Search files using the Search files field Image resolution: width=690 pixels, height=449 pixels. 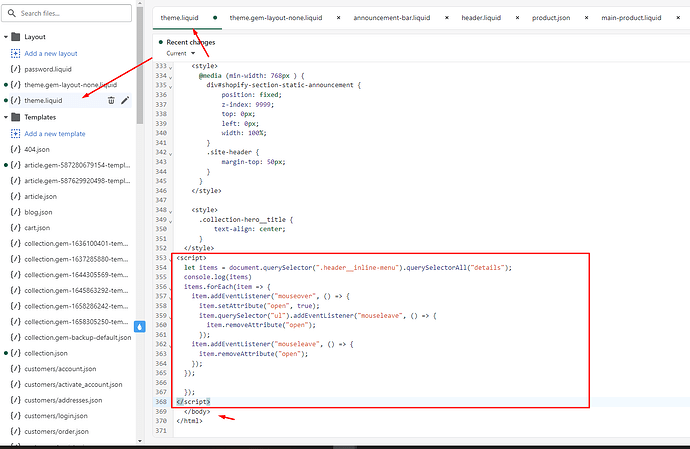click(x=67, y=13)
